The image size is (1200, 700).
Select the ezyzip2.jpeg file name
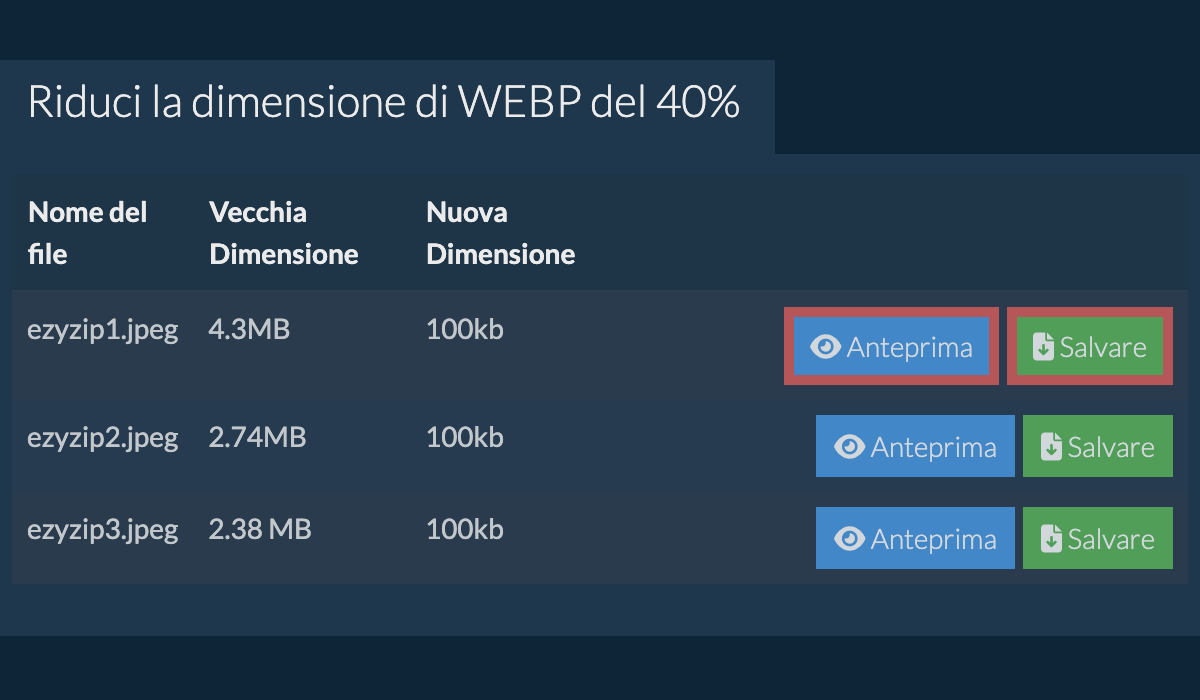pos(102,437)
